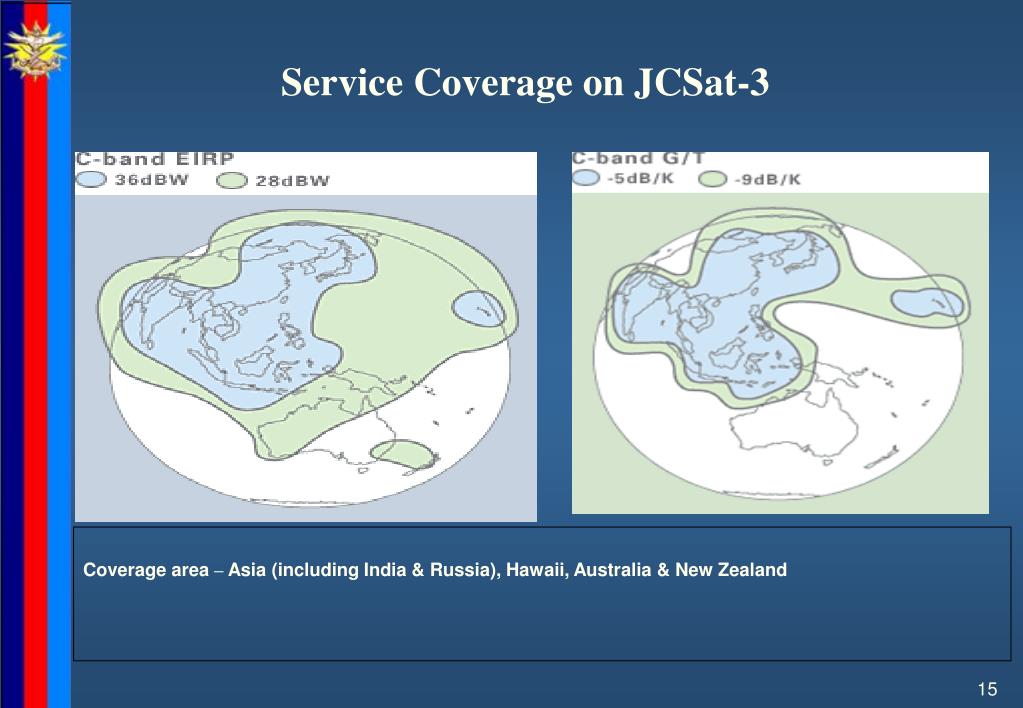Click the C-band EIRP coverage map
The width and height of the screenshot is (1023, 708).
tap(306, 358)
